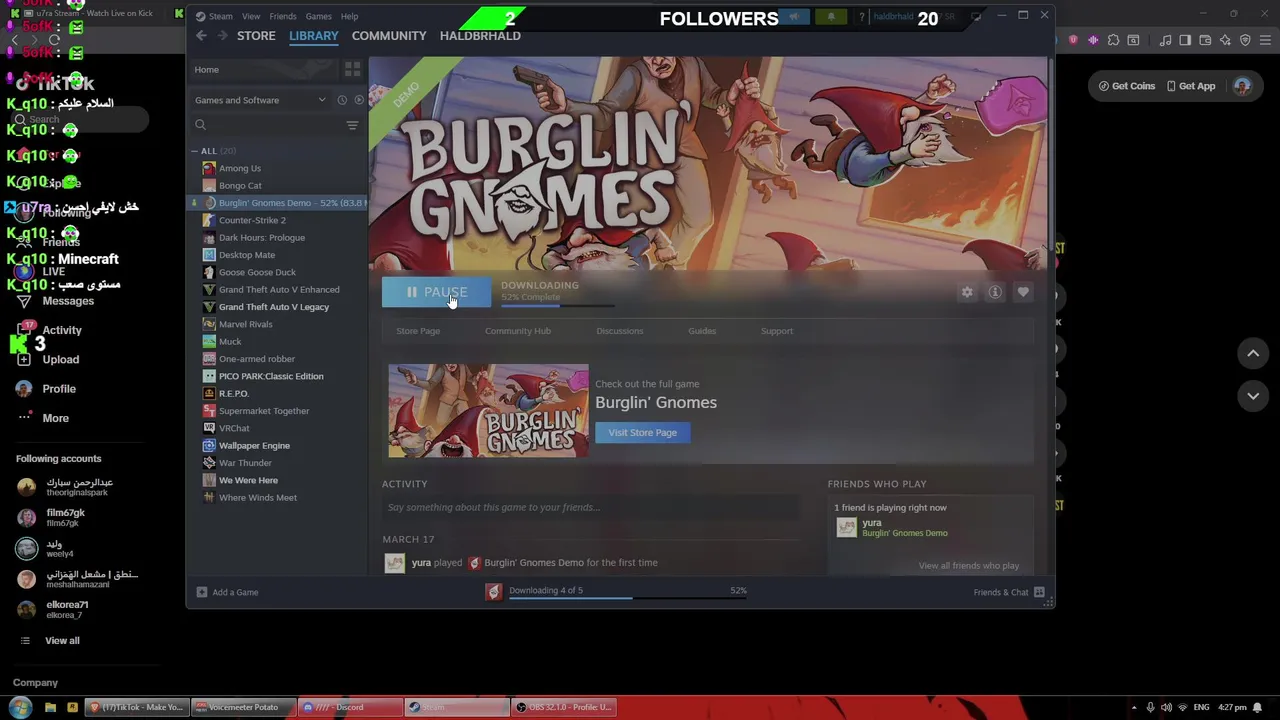Open Discord from the taskbar
This screenshot has height=720, width=1280.
click(348, 707)
